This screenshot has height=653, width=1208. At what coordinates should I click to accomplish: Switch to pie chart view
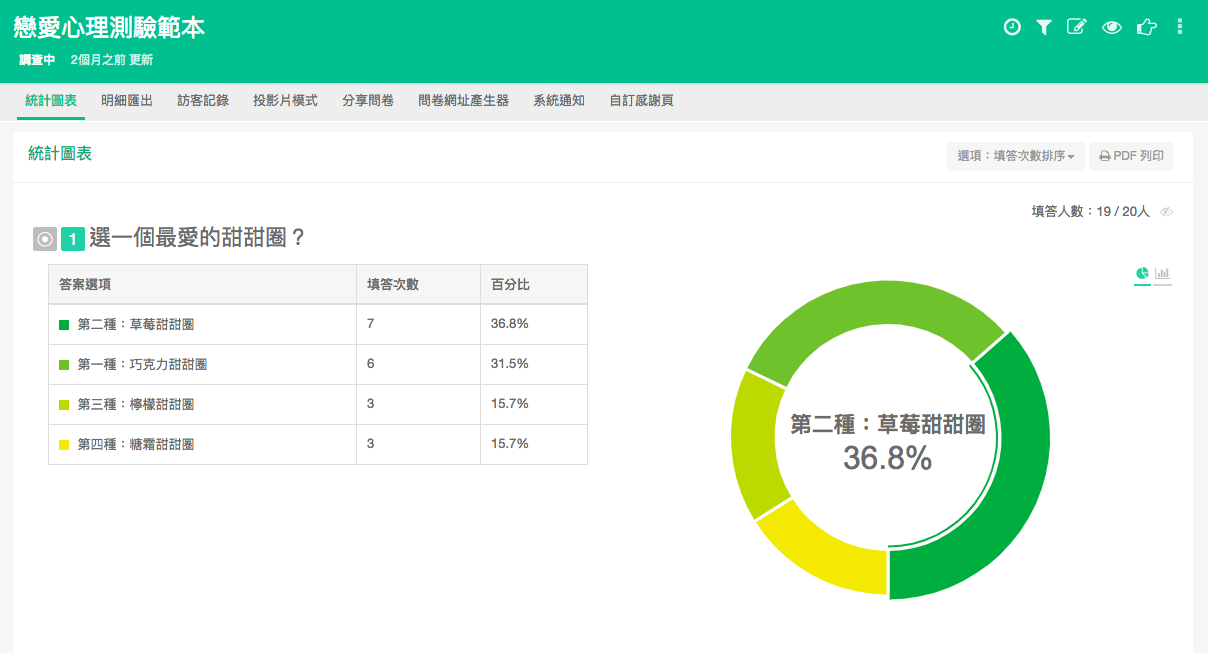1142,273
